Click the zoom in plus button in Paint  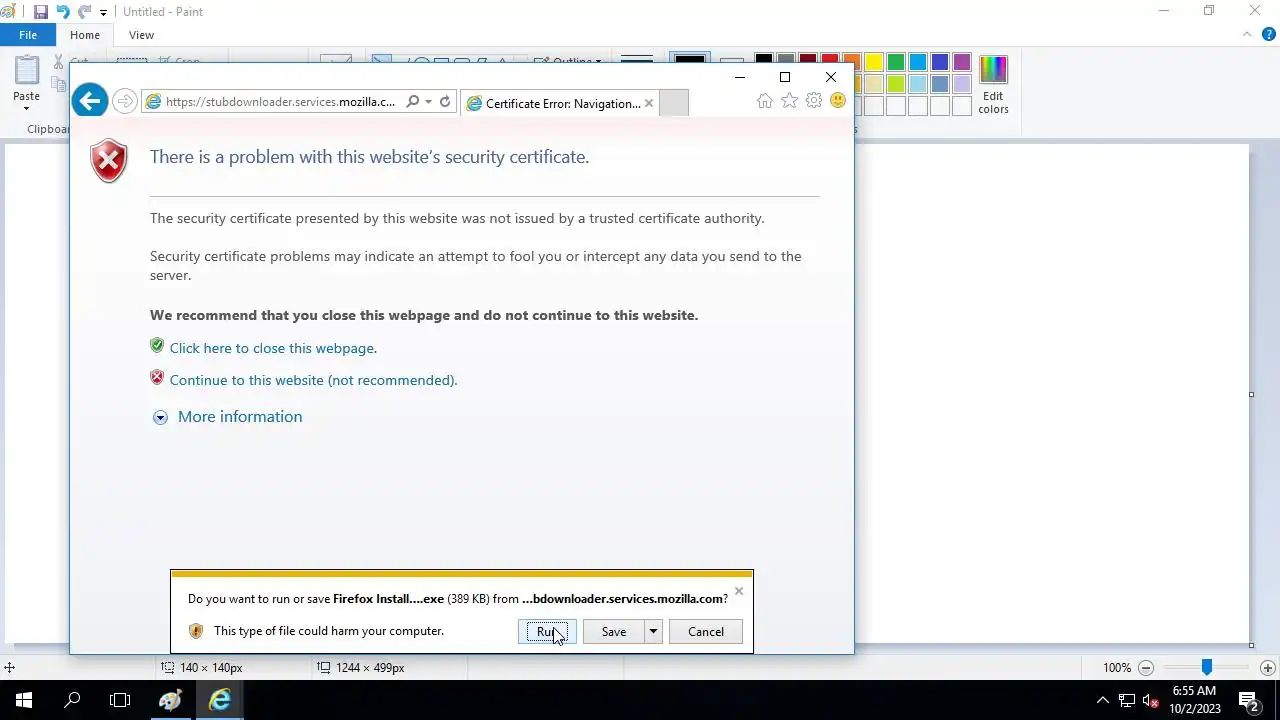[1268, 668]
